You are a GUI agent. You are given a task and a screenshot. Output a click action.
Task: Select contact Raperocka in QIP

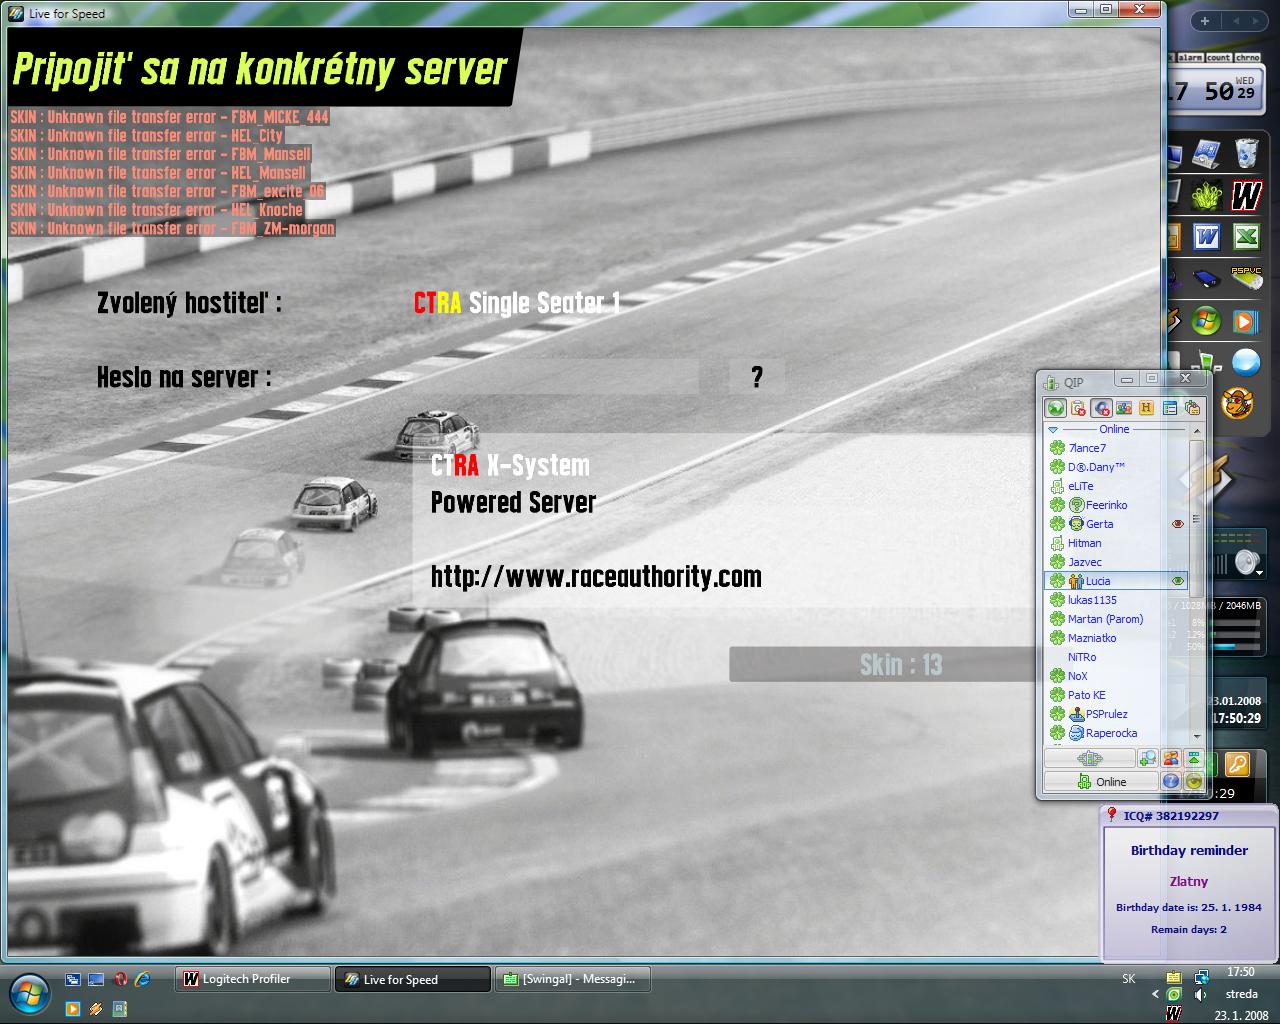click(1116, 733)
